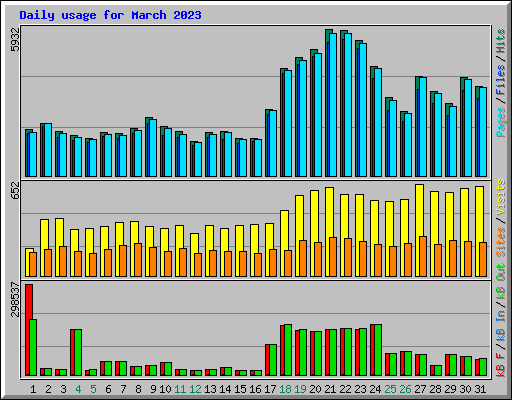Click the 'kB Out' legend label
512x400 pixels.
(501, 281)
